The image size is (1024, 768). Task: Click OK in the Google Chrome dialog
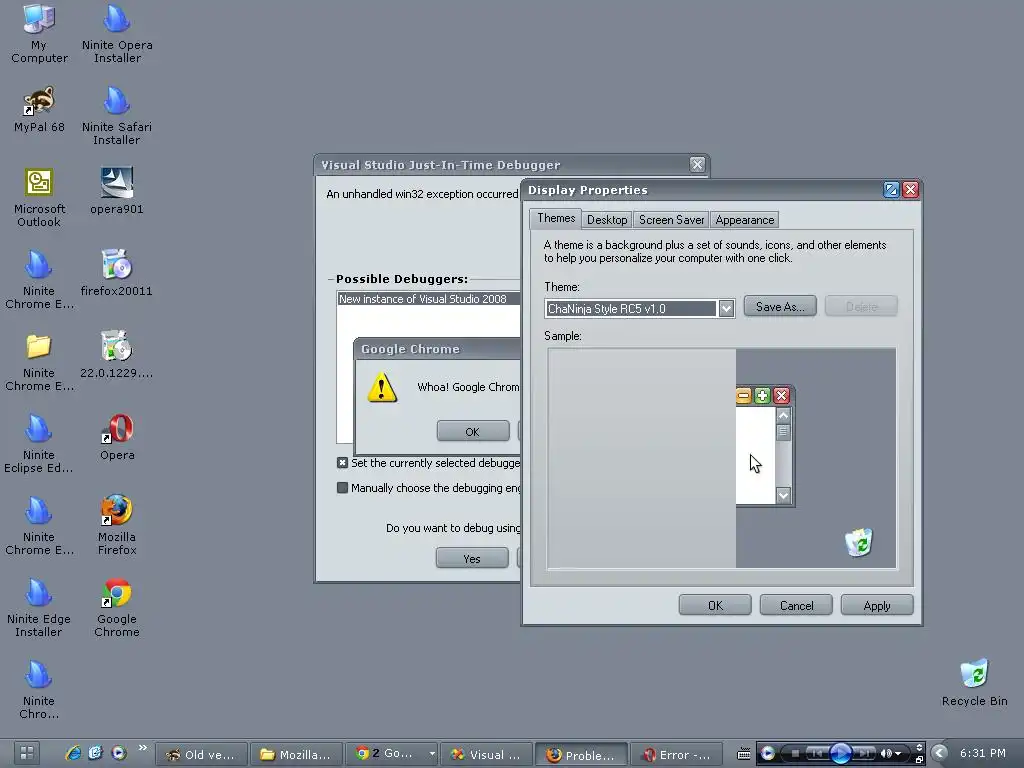click(x=473, y=432)
